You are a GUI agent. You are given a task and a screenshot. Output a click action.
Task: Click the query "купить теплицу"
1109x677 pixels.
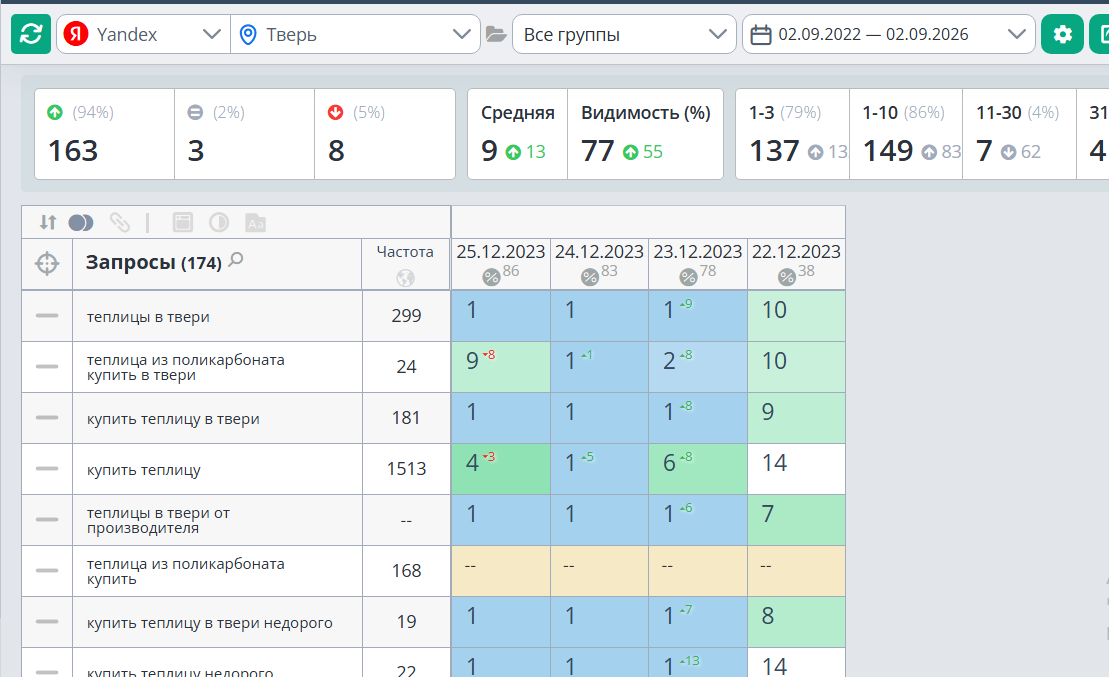click(144, 470)
